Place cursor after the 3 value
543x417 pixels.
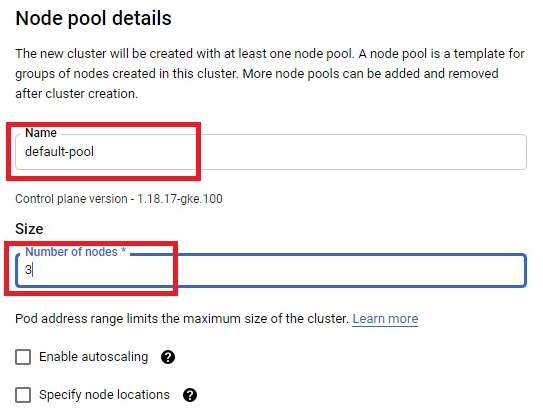[x=33, y=270]
